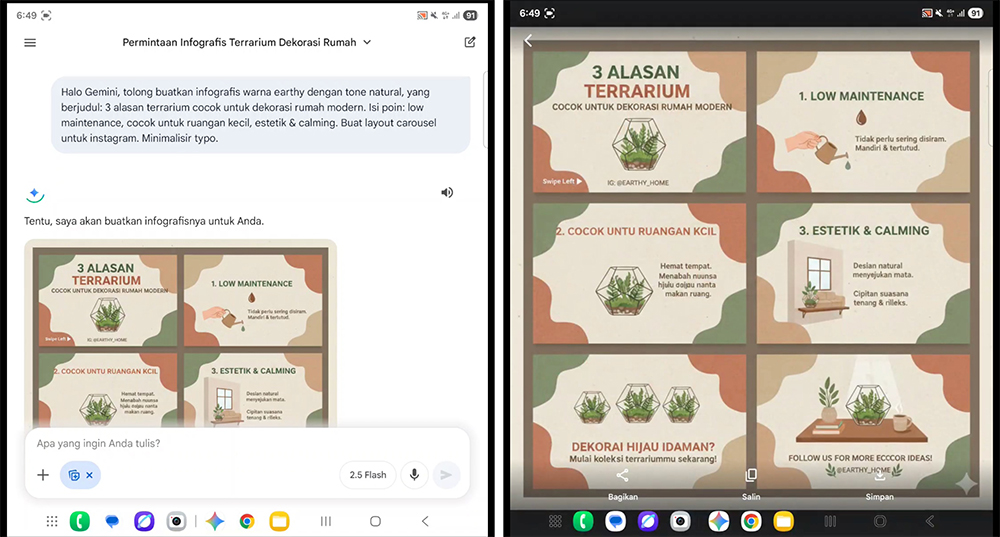This screenshot has width=1000, height=537.
Task: Open the 2.5 Flash model selector
Action: [x=368, y=475]
